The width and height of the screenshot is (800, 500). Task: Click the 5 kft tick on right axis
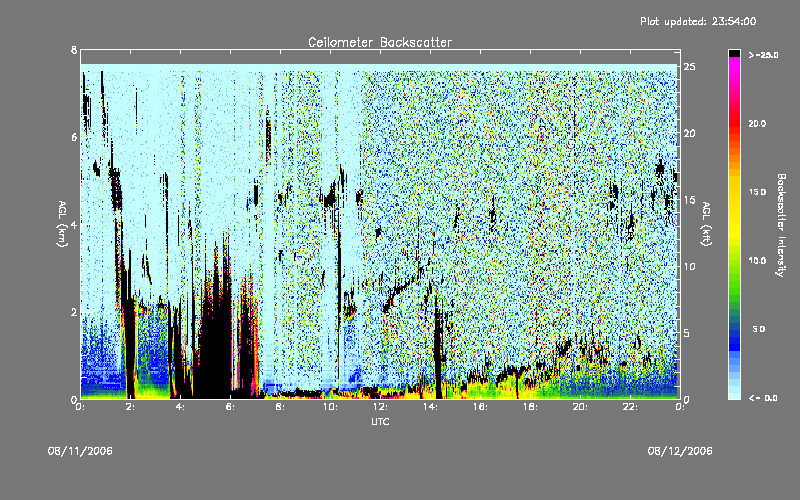coord(689,333)
